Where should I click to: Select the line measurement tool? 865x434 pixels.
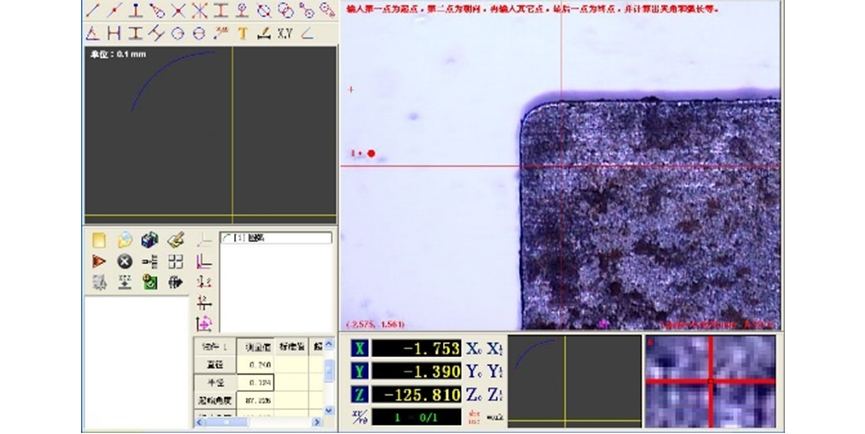93,11
